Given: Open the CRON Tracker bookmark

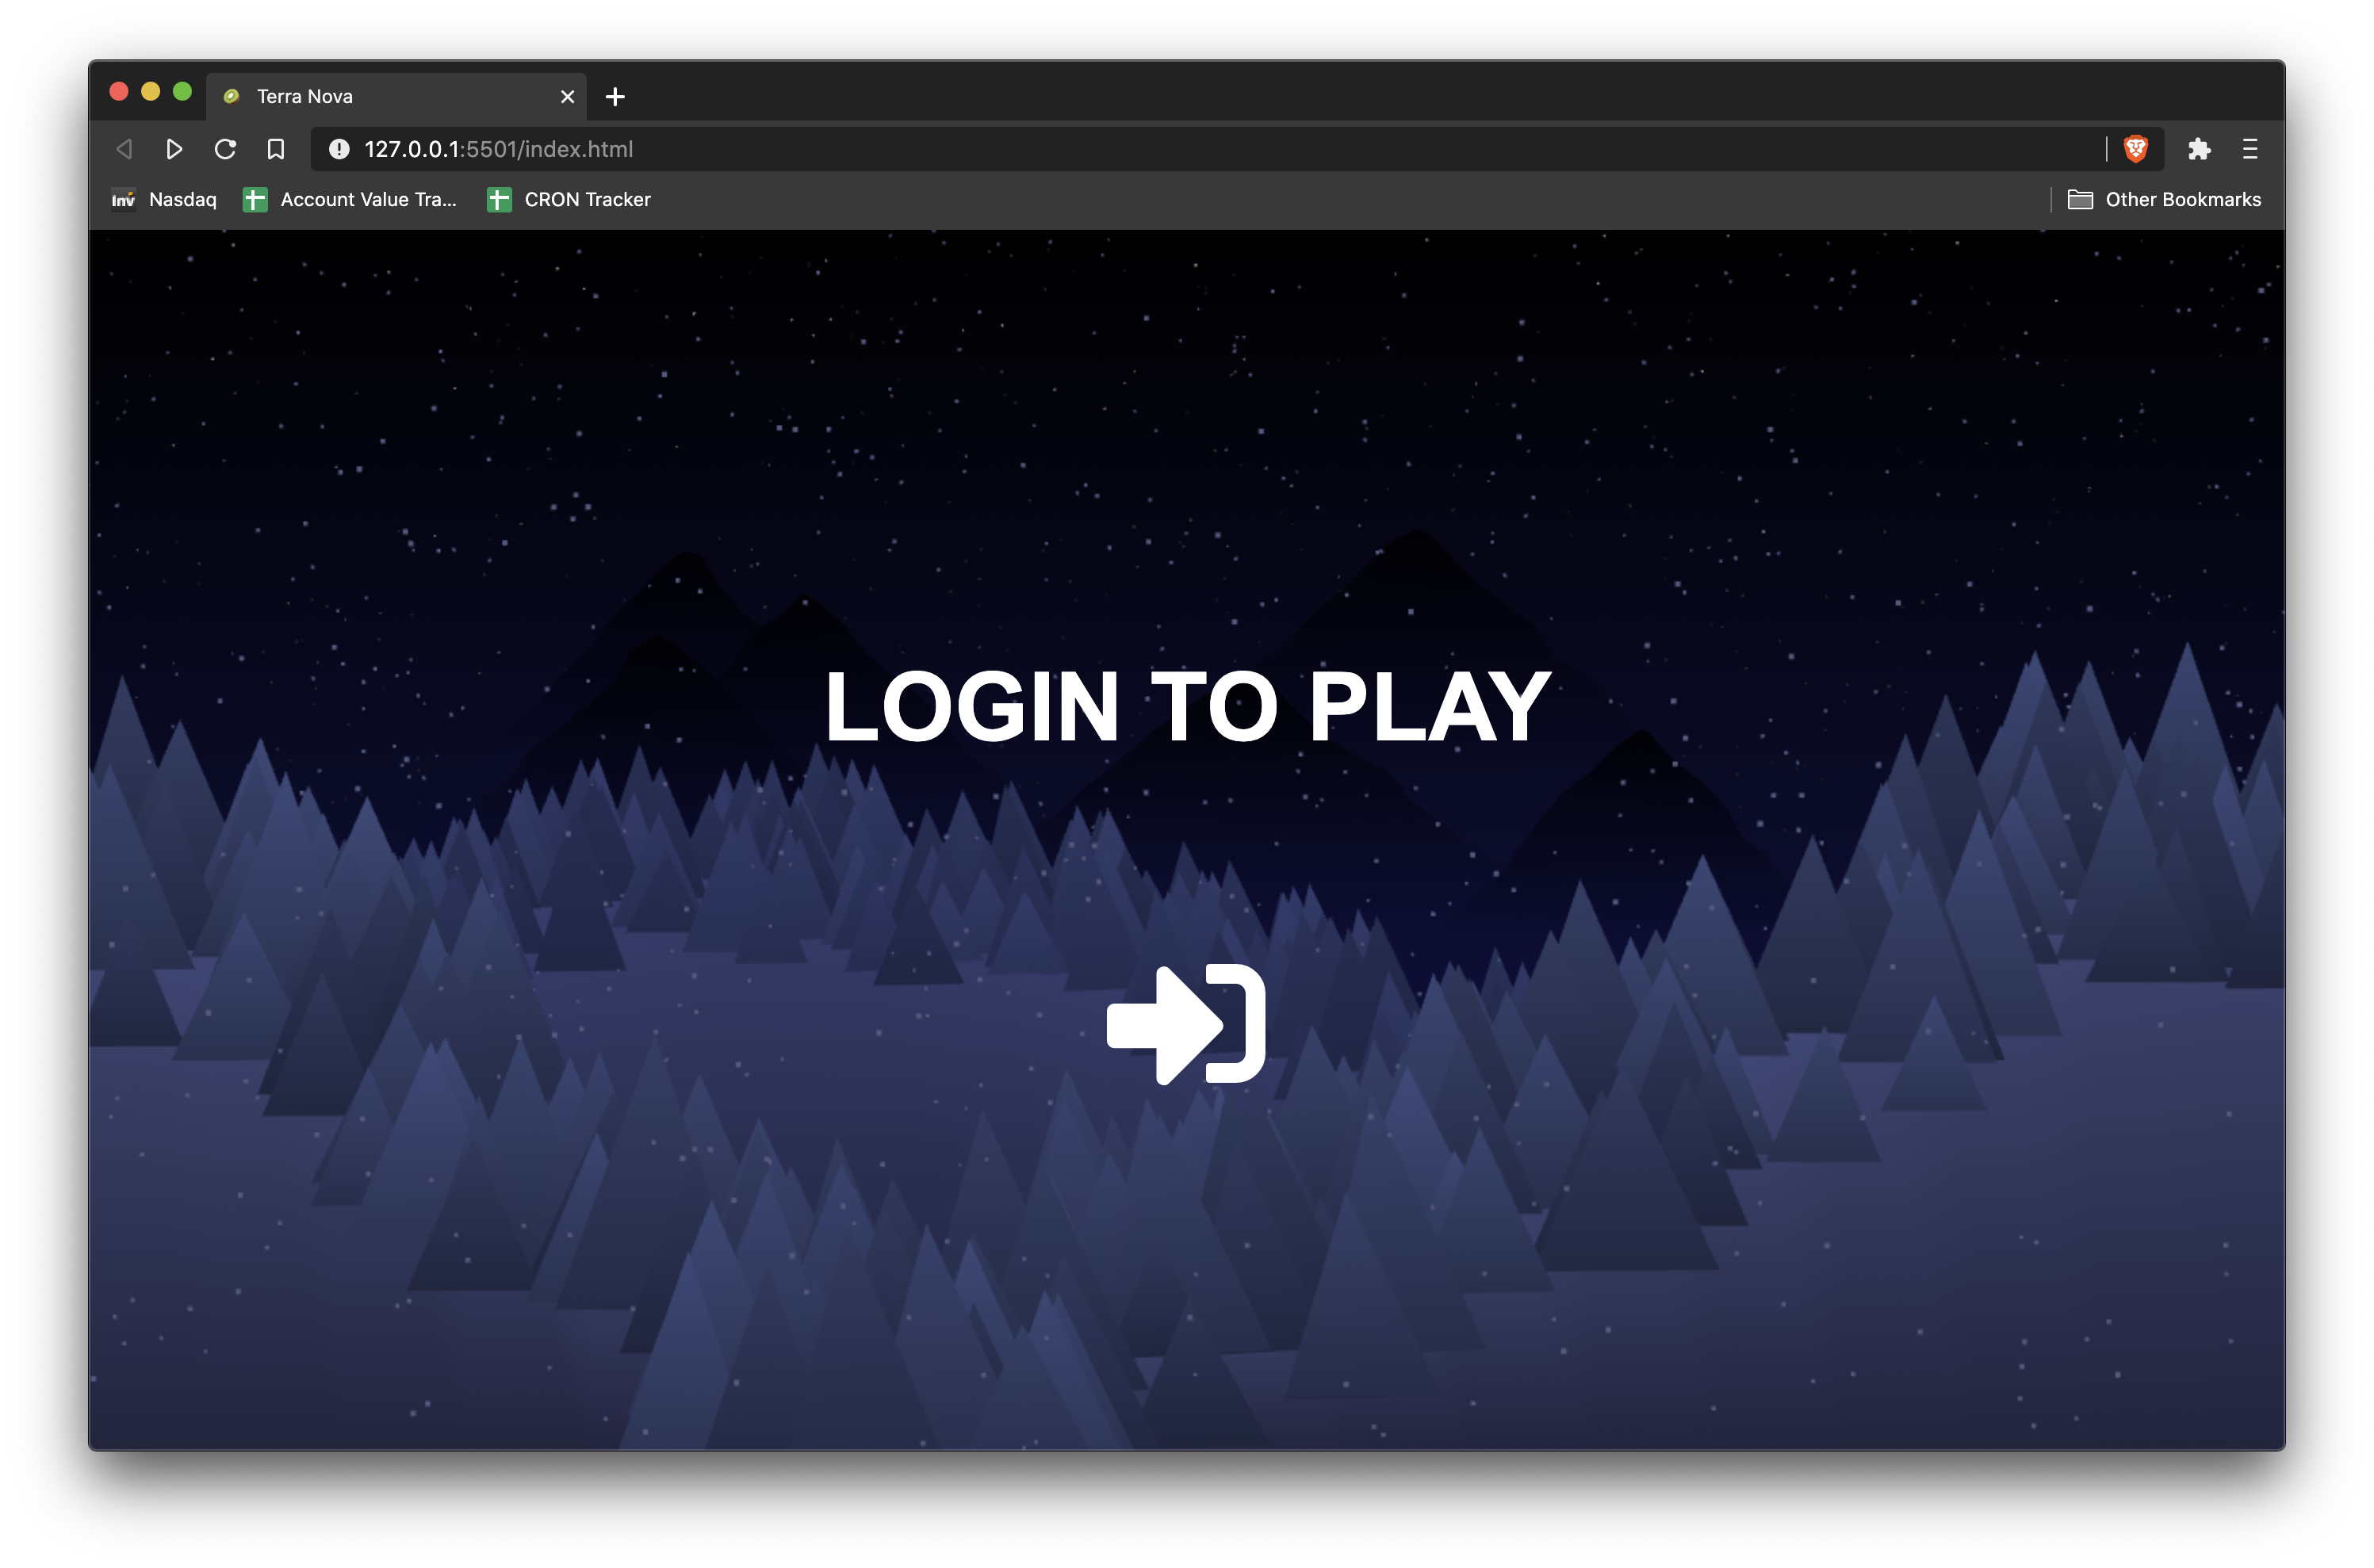Looking at the screenshot, I should tap(569, 200).
